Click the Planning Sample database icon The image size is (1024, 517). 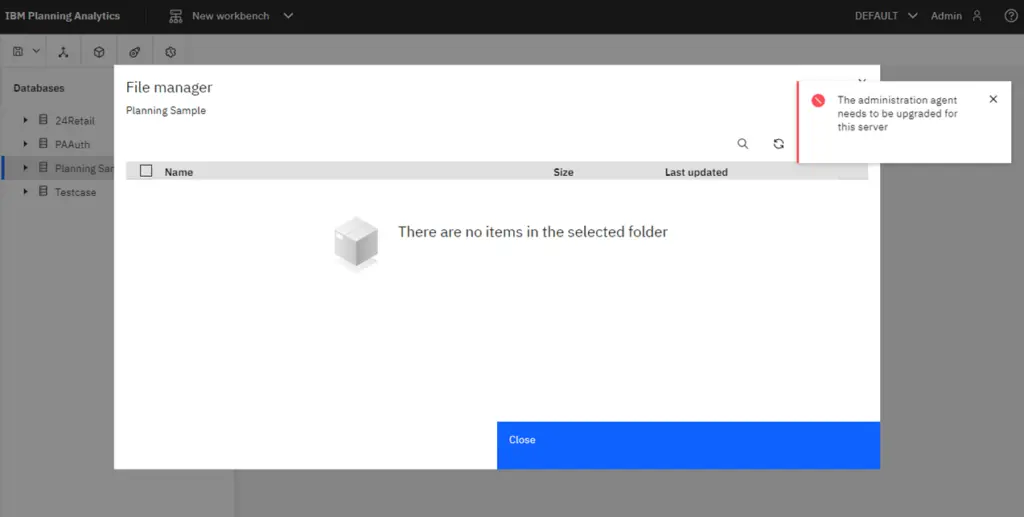(x=43, y=168)
